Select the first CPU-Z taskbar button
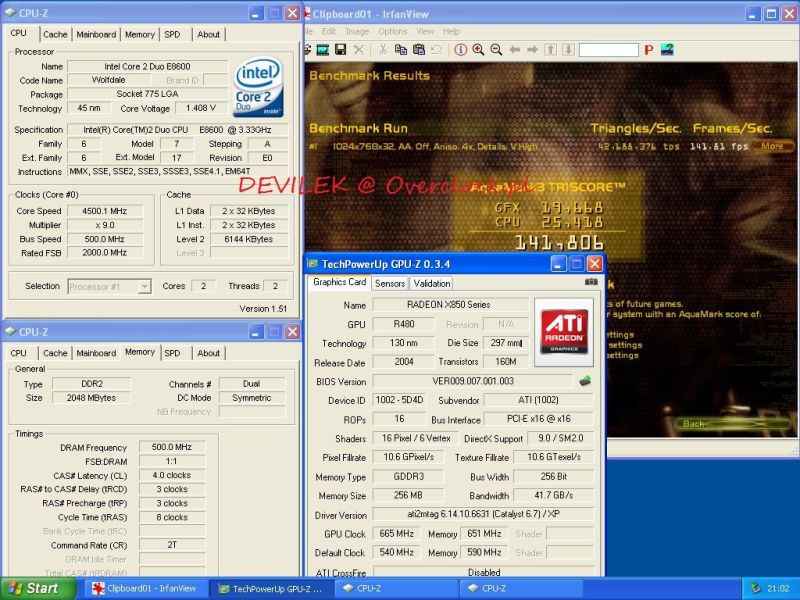800x600 pixels. [x=397, y=588]
